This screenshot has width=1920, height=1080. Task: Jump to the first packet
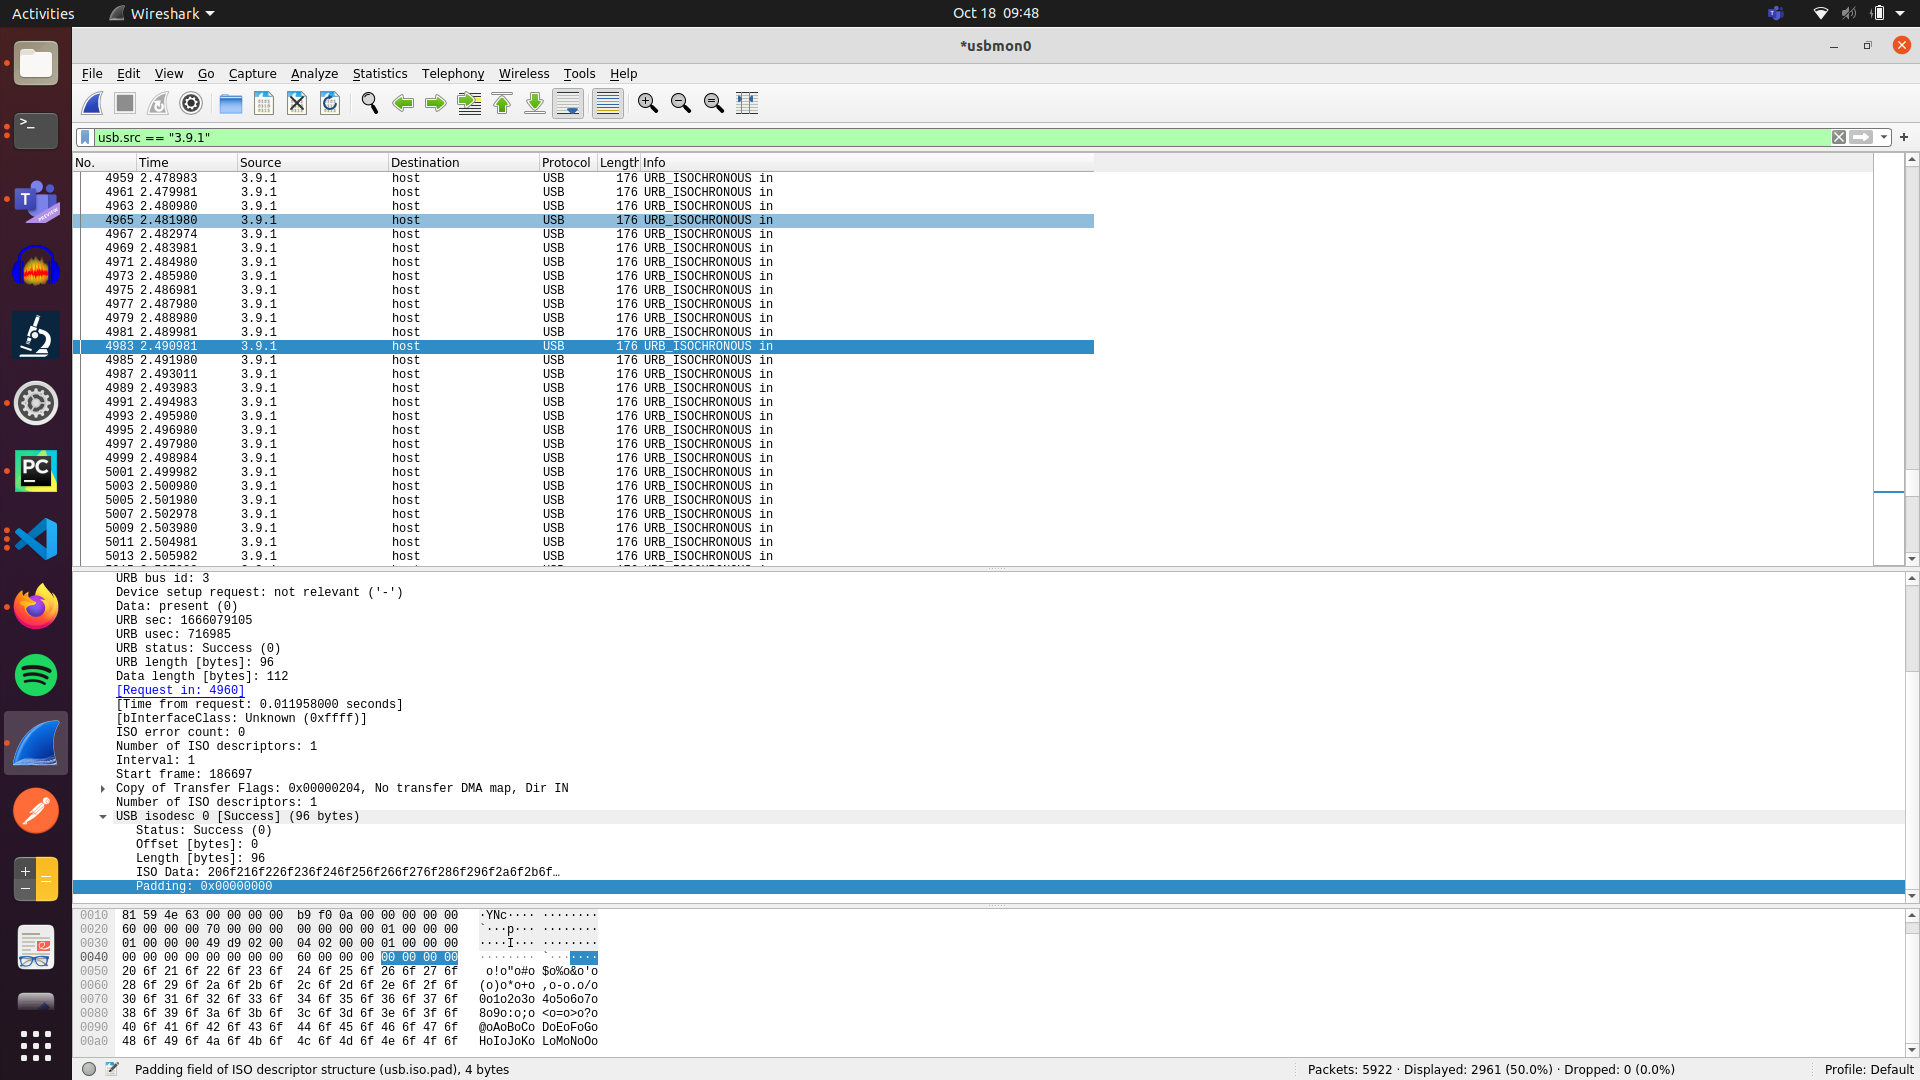[x=502, y=103]
